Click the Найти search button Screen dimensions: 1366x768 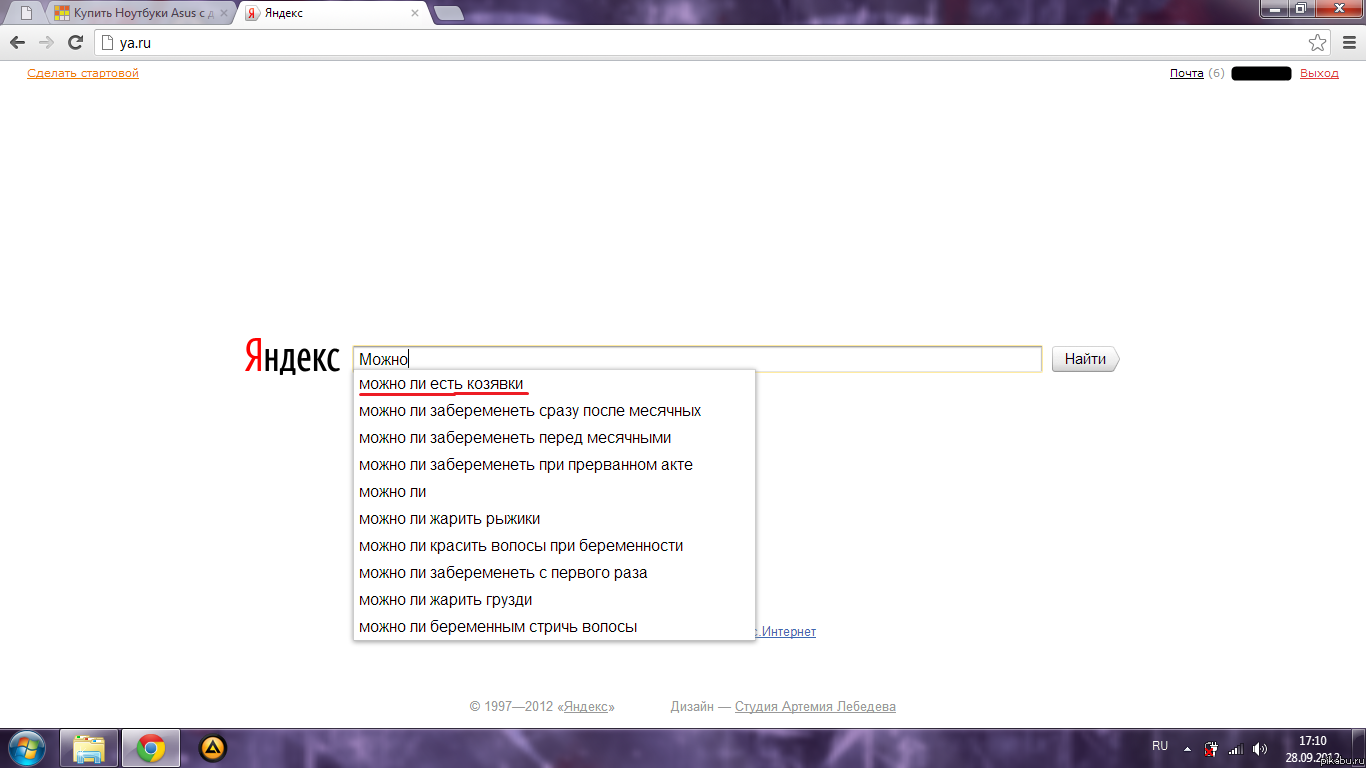[1085, 359]
